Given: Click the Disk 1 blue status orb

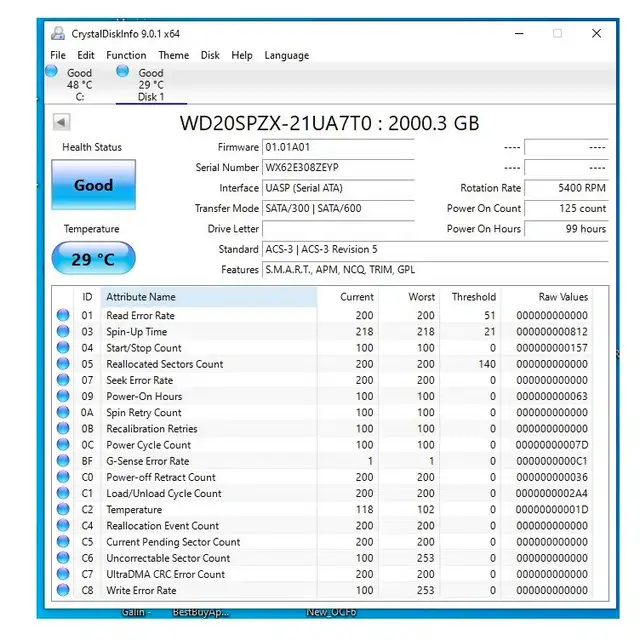Looking at the screenshot, I should (x=122, y=71).
